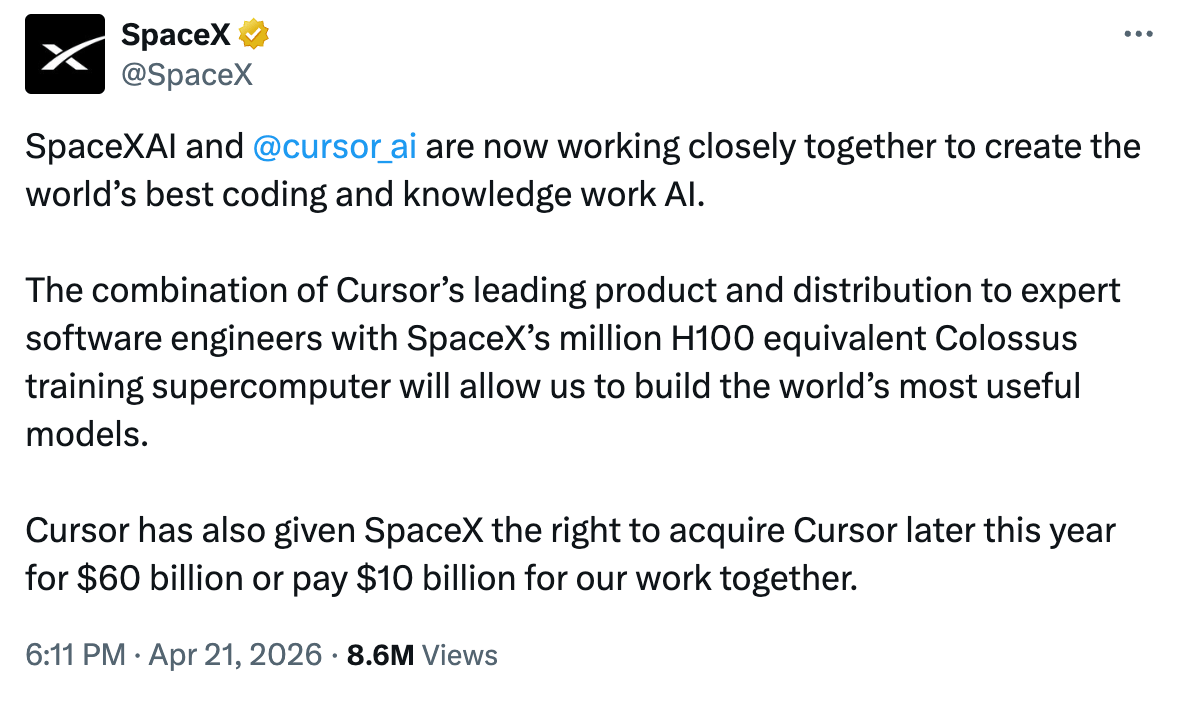
Task: Open the SpaceX display name link
Action: pos(176,35)
